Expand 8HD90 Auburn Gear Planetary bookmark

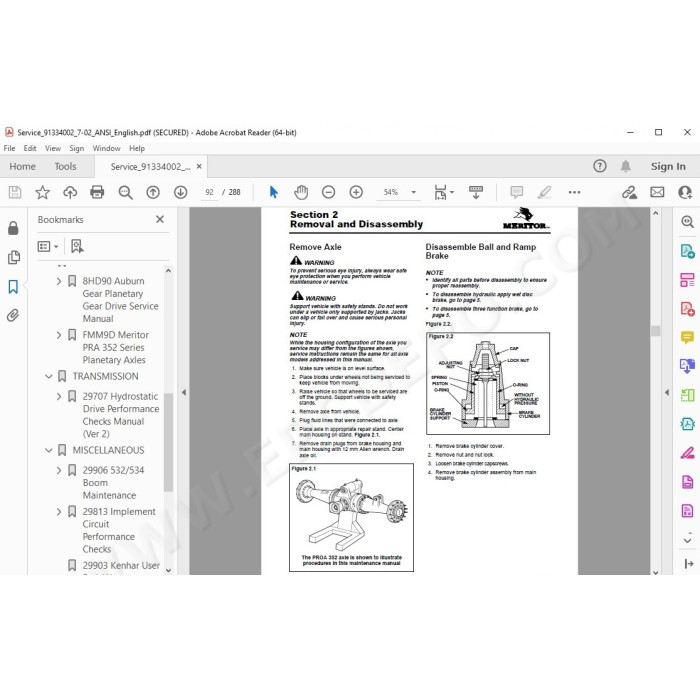59,281
